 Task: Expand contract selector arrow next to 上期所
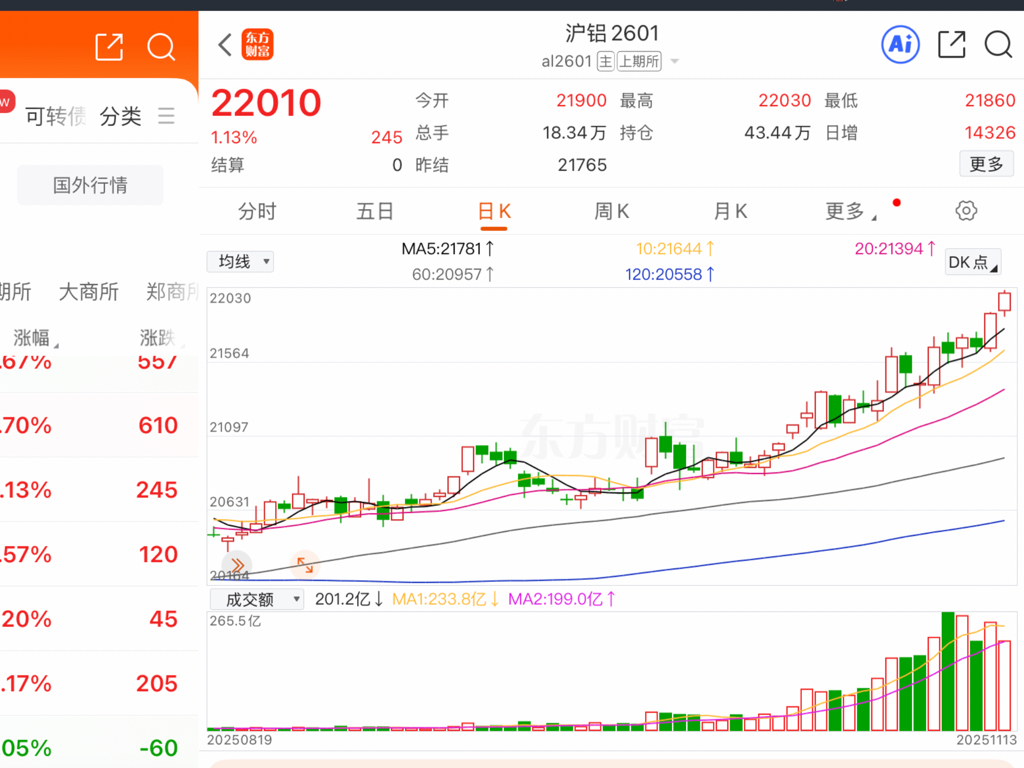click(x=675, y=61)
